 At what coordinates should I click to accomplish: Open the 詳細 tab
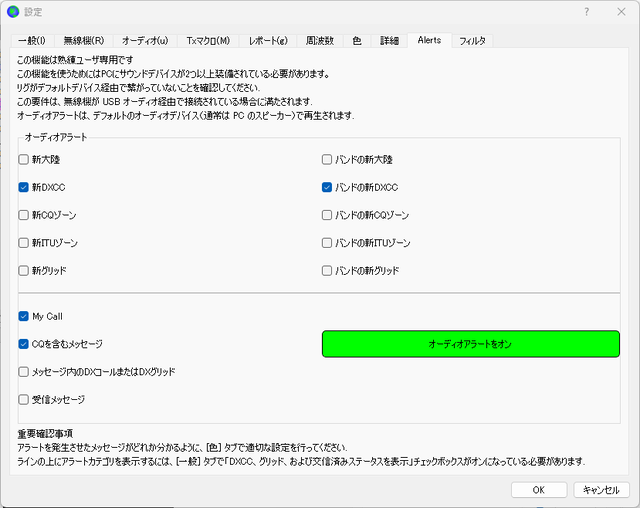coord(389,41)
